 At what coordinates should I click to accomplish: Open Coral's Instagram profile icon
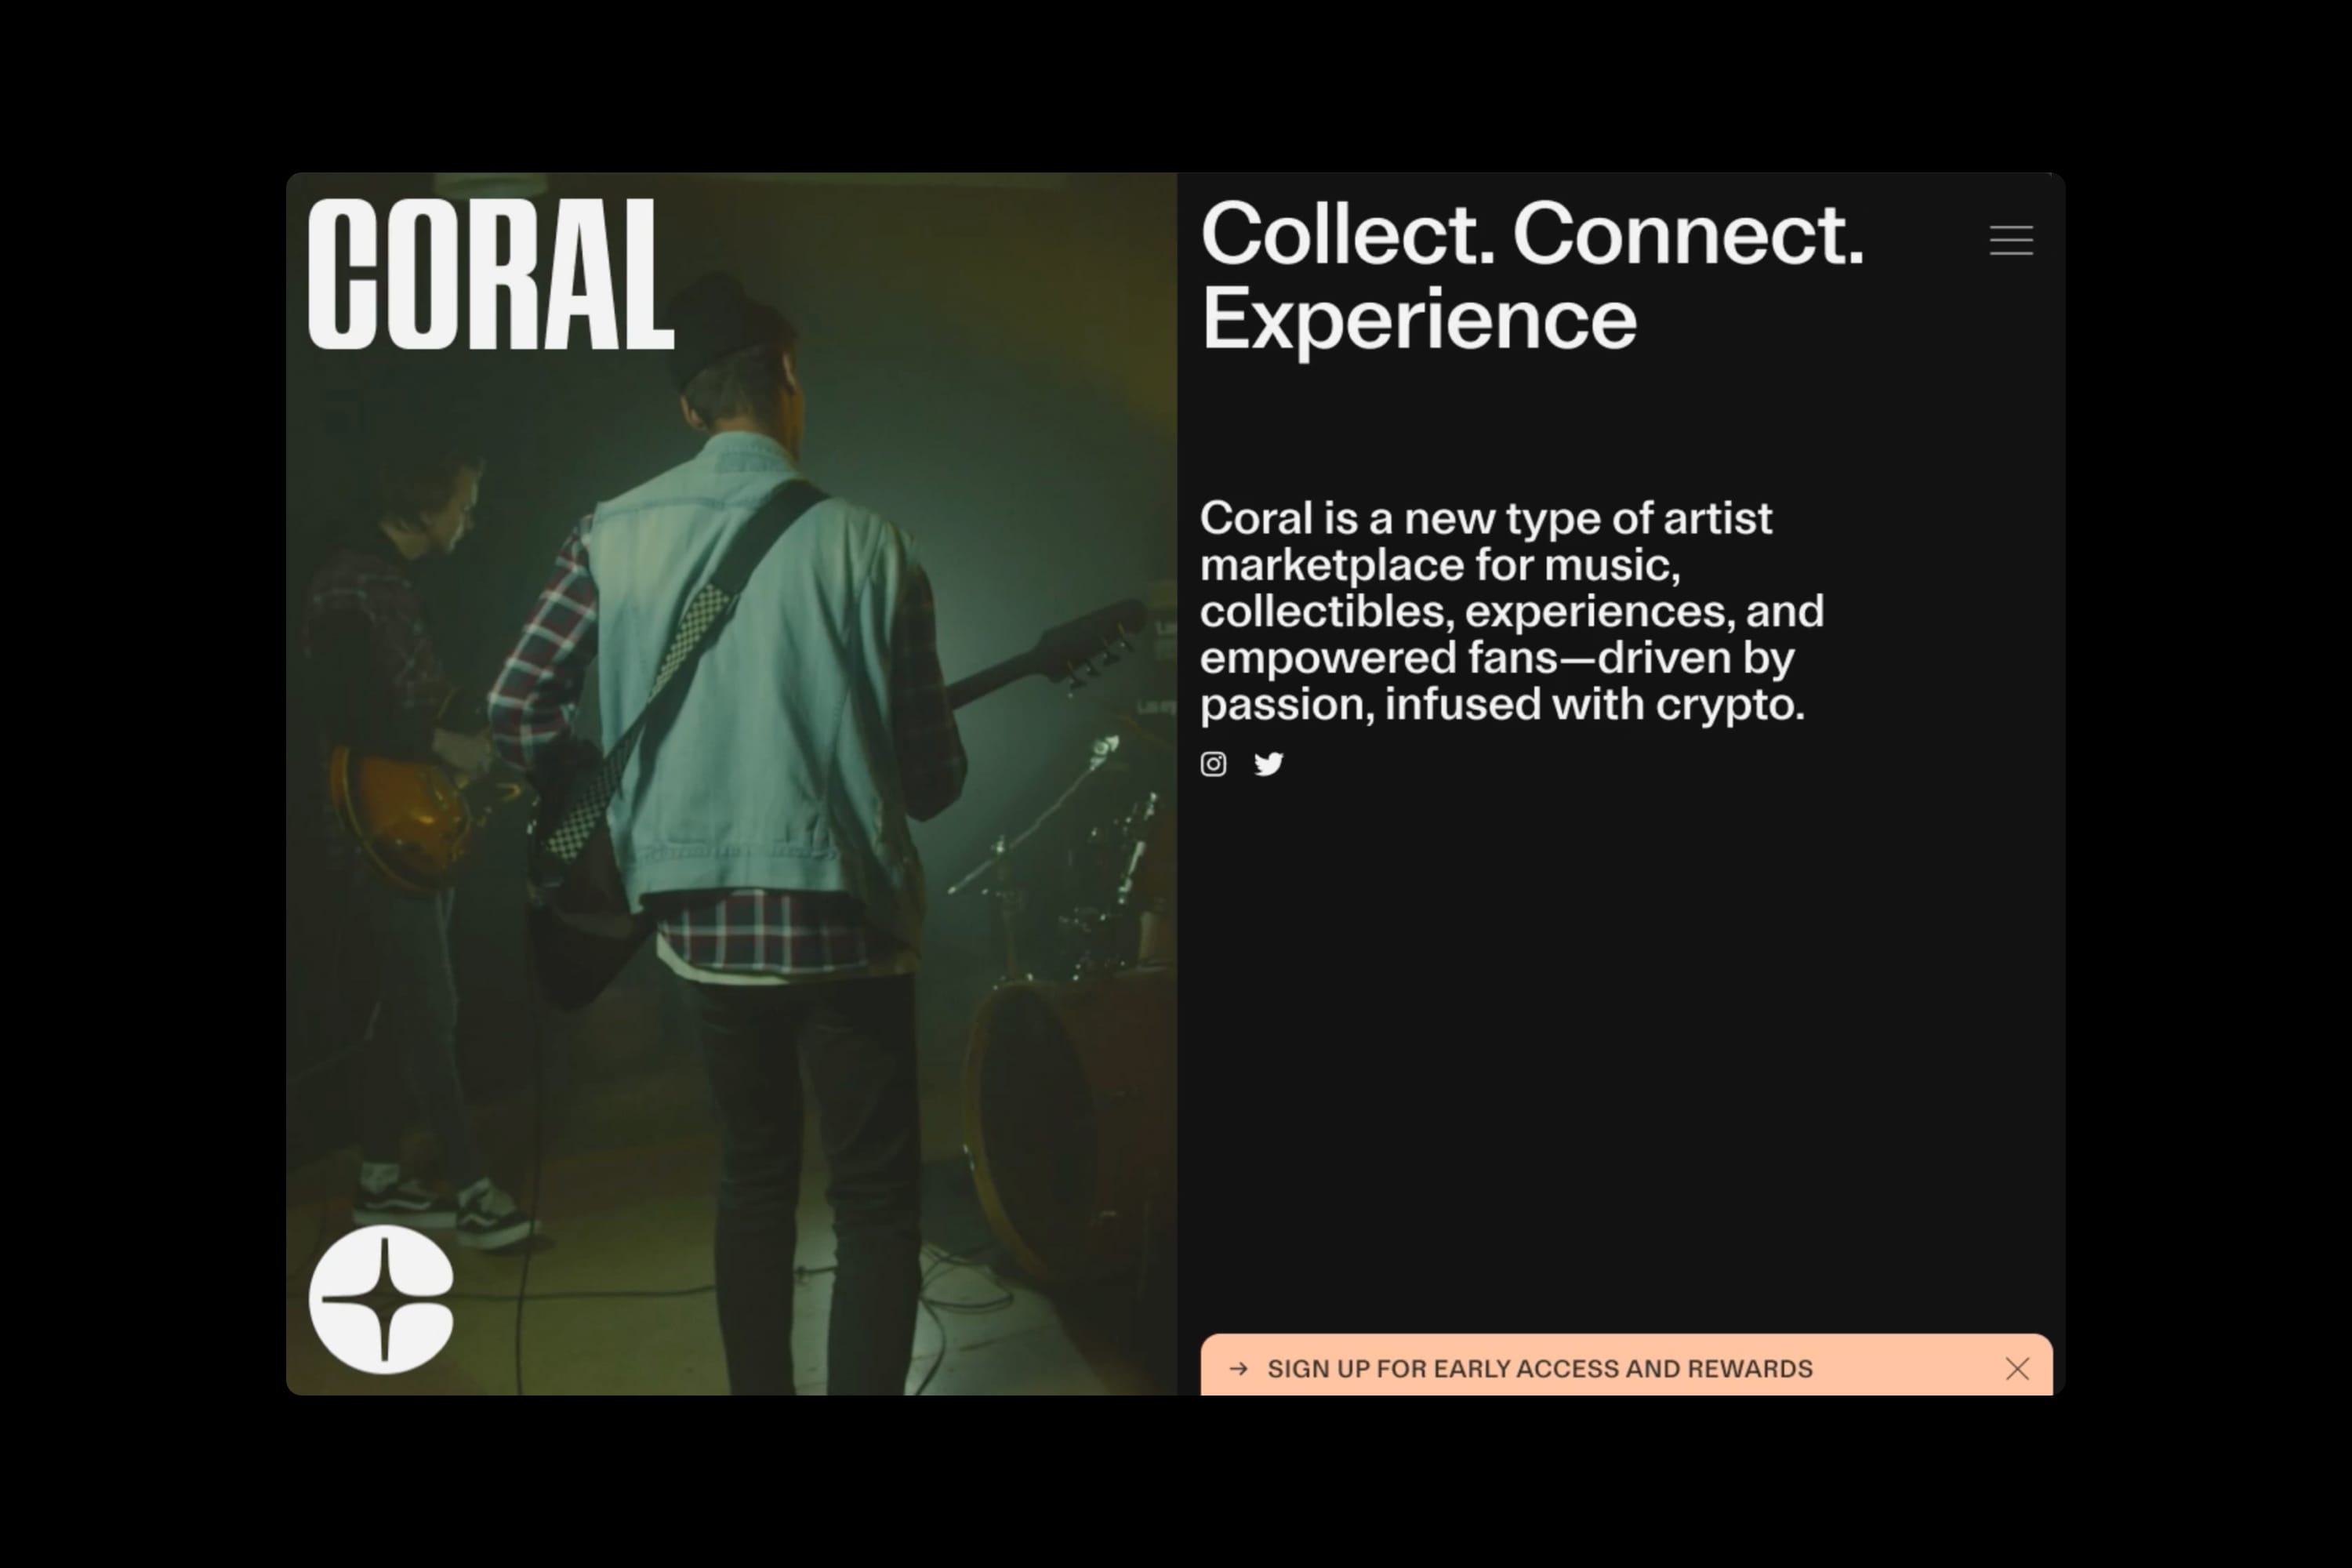(1213, 764)
